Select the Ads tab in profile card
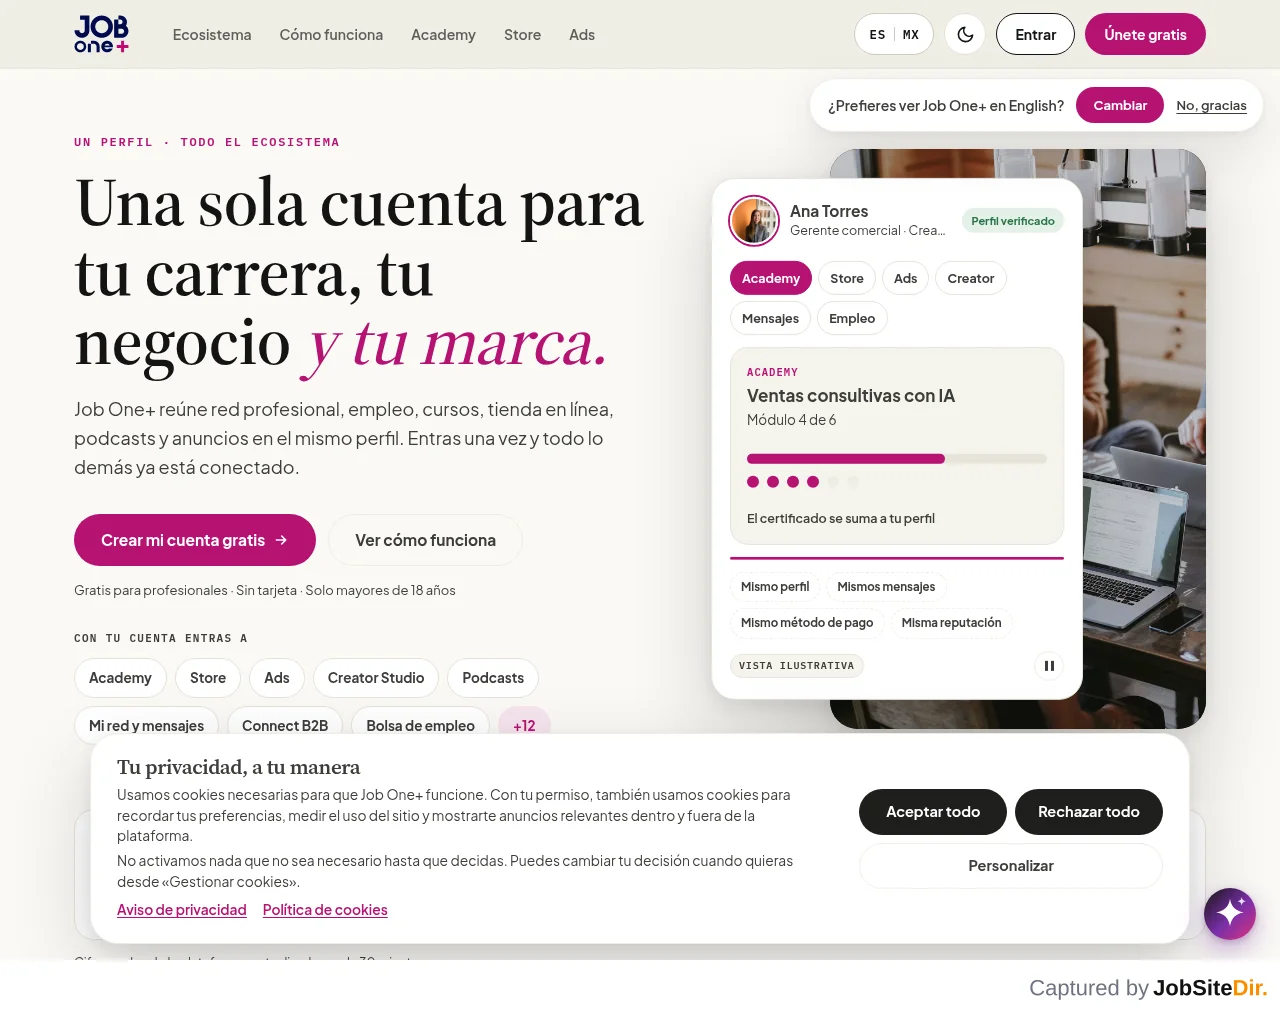This screenshot has width=1280, height=1018. coord(906,278)
